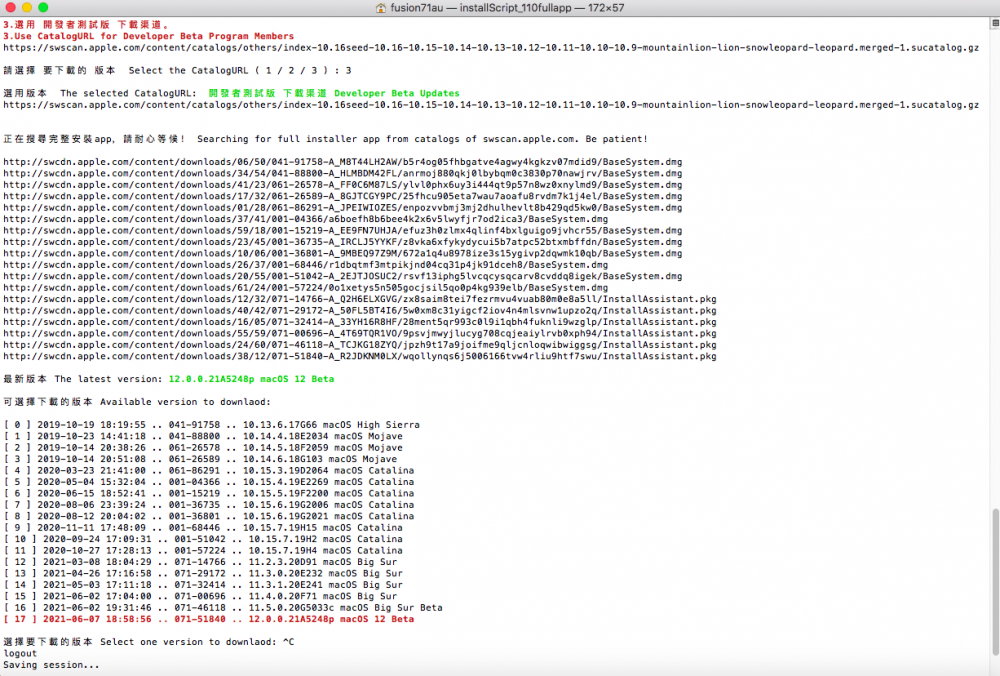Click the prompt 'Select the CatalogURL ( 1 / 2 / 3 ) : 3'
This screenshot has width=1000, height=676.
click(240, 71)
